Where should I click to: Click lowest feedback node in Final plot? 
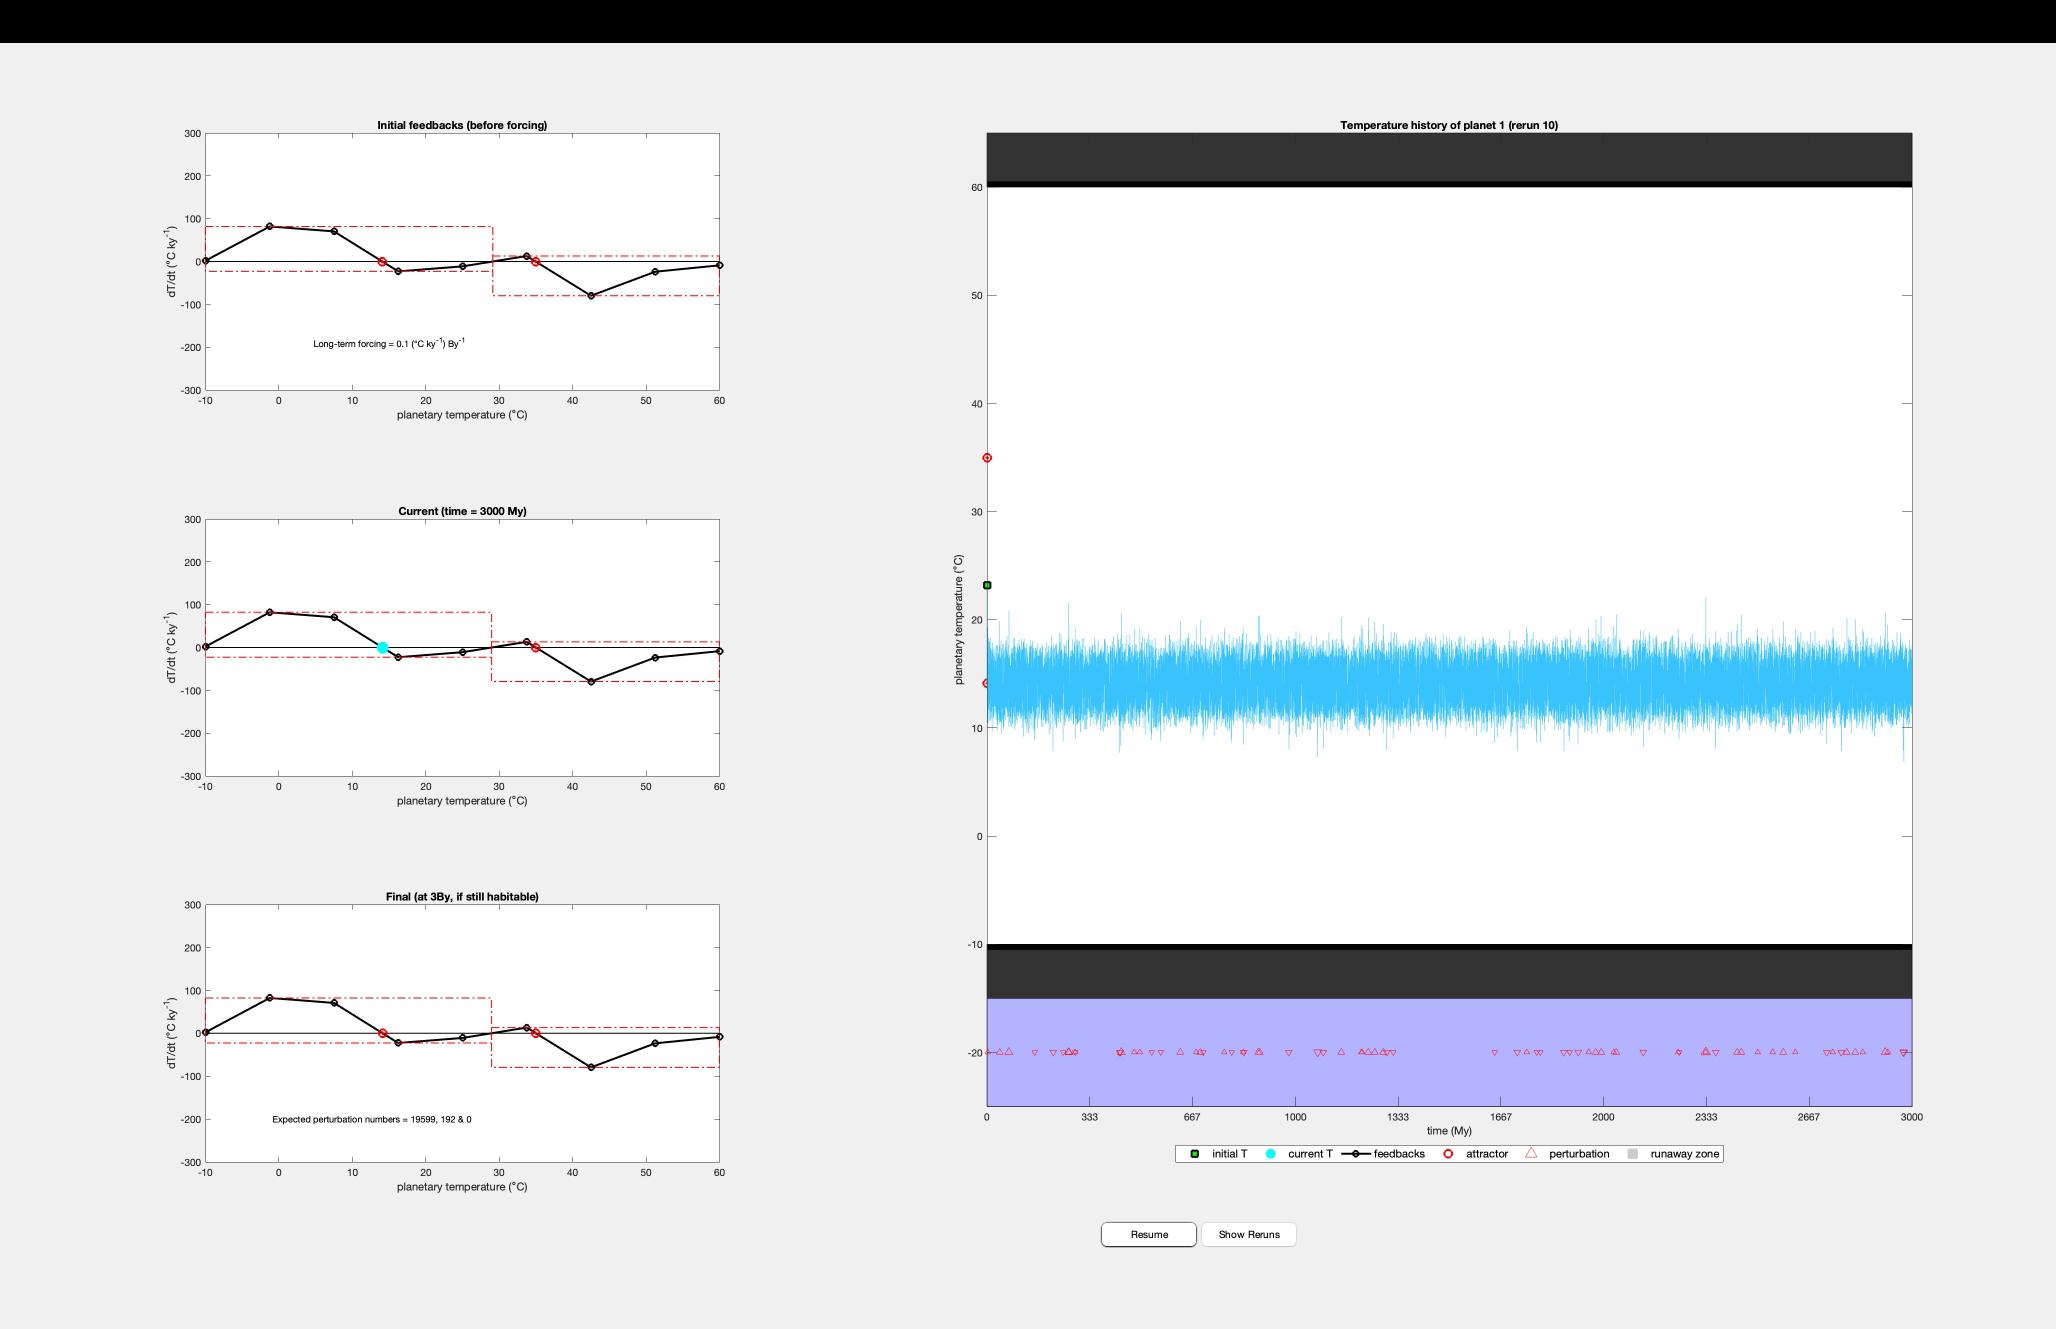coord(591,1068)
